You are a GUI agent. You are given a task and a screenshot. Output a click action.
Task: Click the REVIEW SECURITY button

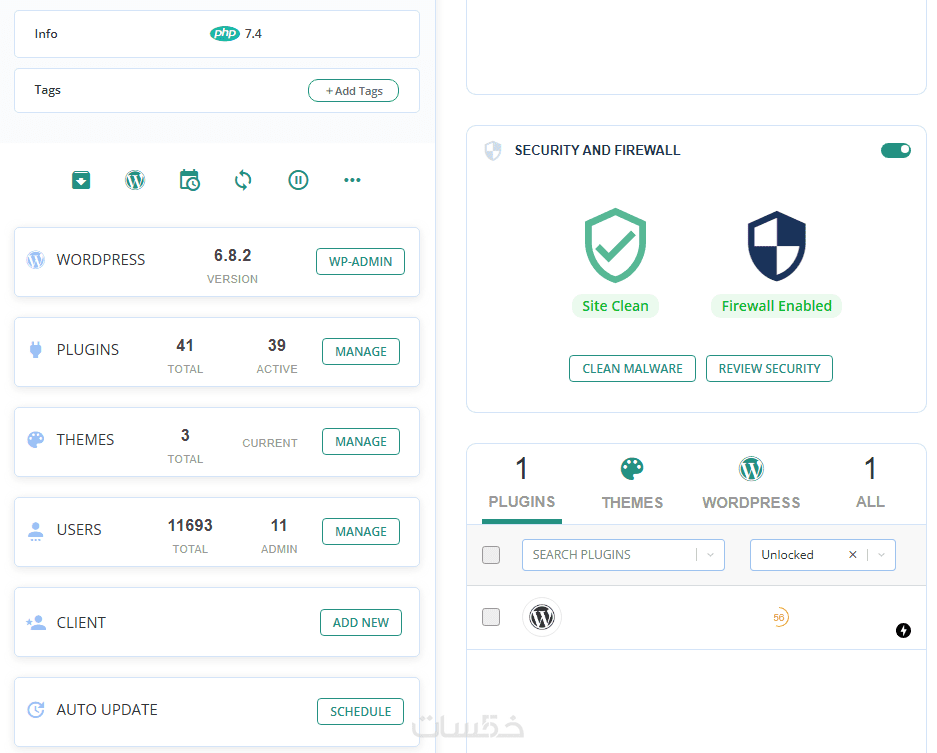coord(769,369)
